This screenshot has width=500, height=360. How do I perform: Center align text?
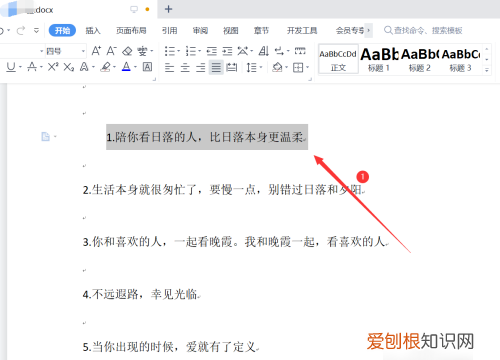[x=185, y=68]
